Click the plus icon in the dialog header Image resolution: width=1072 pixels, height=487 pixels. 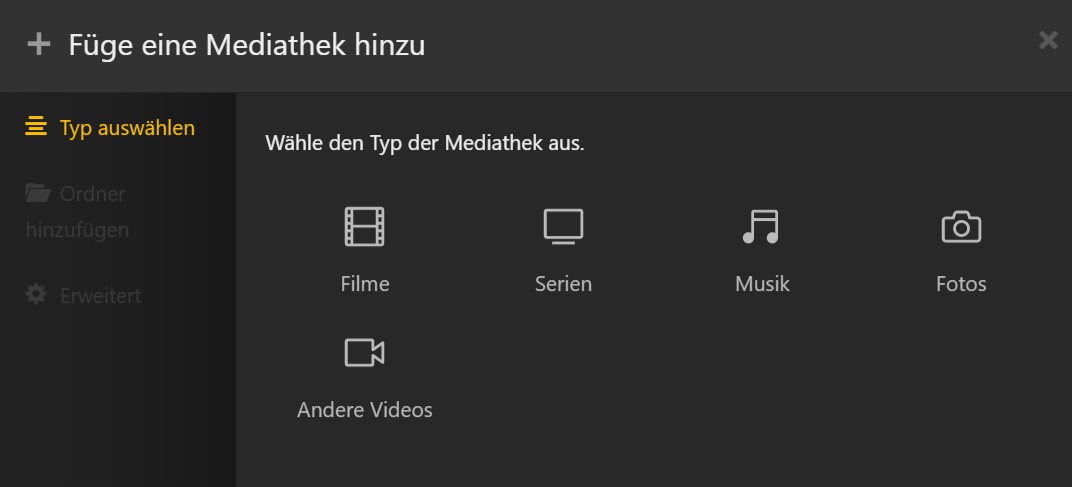(39, 44)
